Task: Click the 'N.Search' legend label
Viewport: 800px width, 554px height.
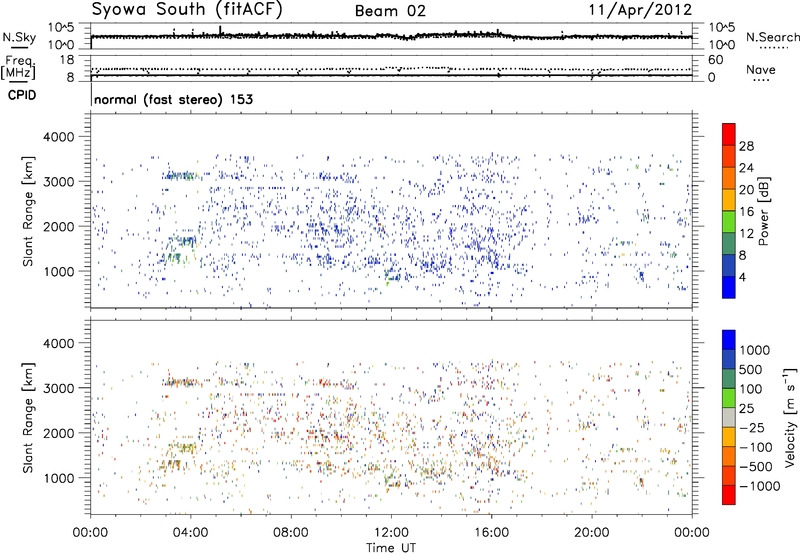Action: tap(773, 37)
